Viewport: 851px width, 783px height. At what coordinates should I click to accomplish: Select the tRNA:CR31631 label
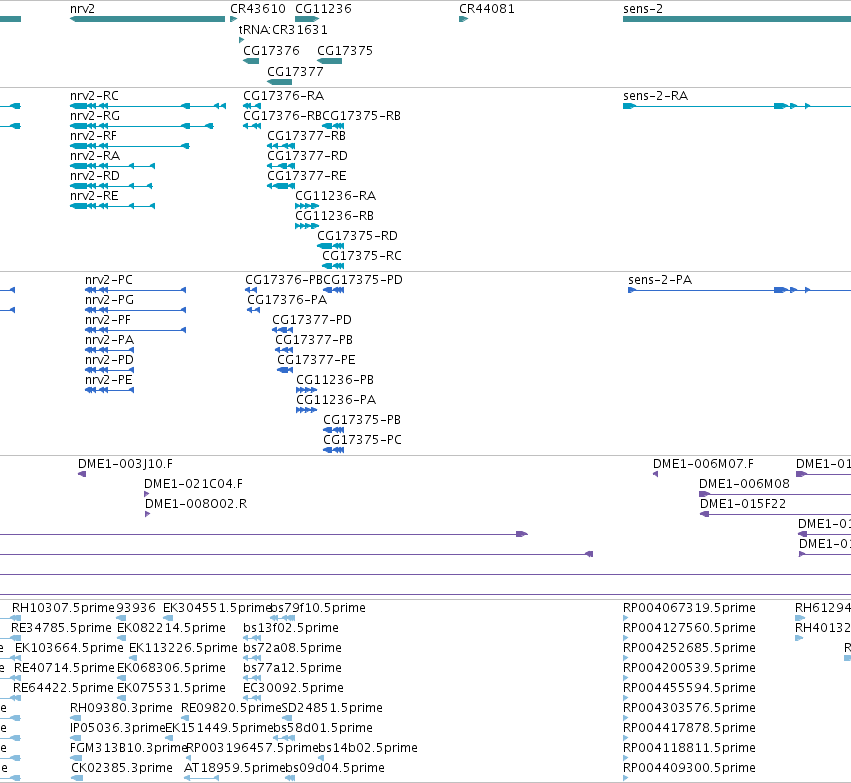(x=283, y=29)
